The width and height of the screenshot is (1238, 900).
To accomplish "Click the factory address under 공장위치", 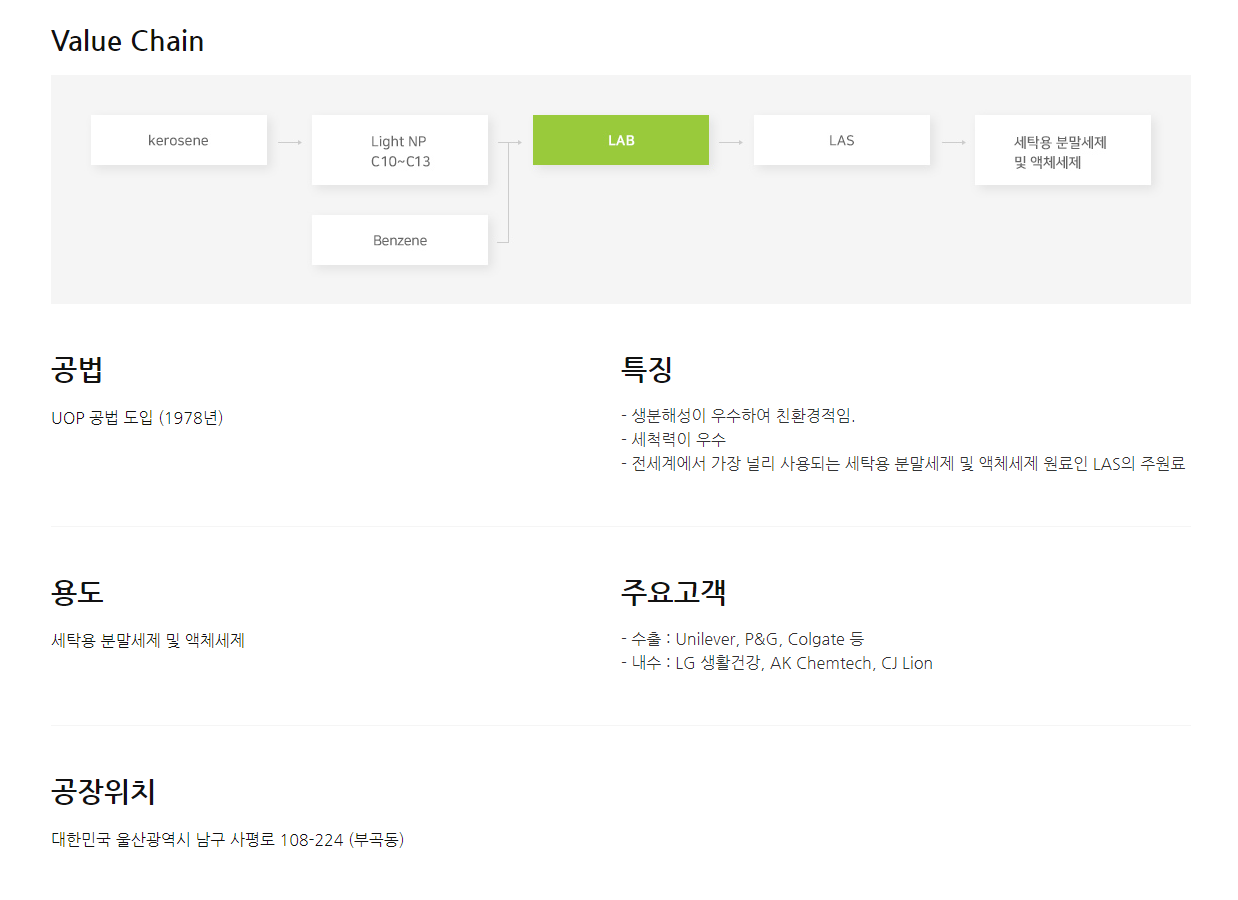I will coord(227,840).
